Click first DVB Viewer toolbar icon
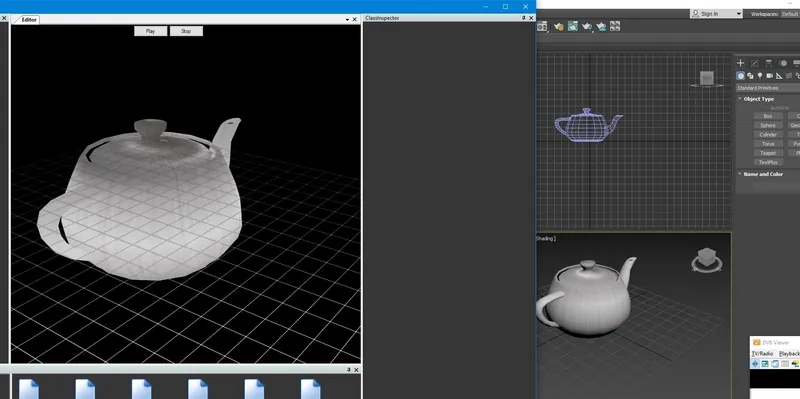Image resolution: width=800 pixels, height=399 pixels. coord(755,364)
